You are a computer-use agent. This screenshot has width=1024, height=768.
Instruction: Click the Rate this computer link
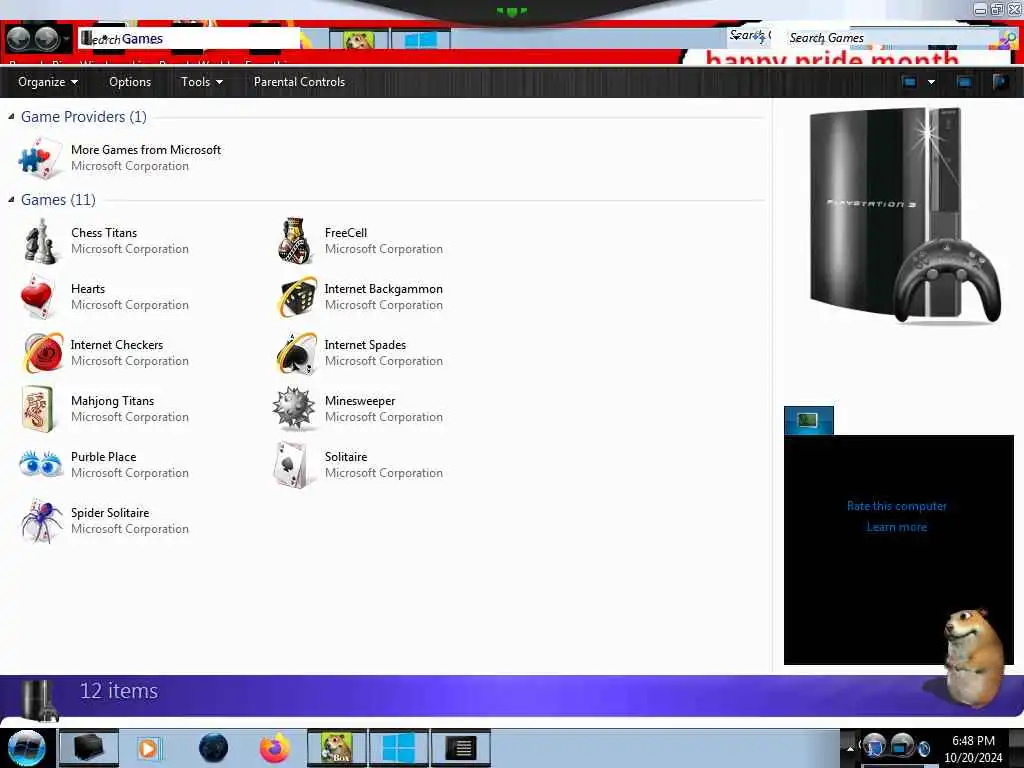(897, 506)
